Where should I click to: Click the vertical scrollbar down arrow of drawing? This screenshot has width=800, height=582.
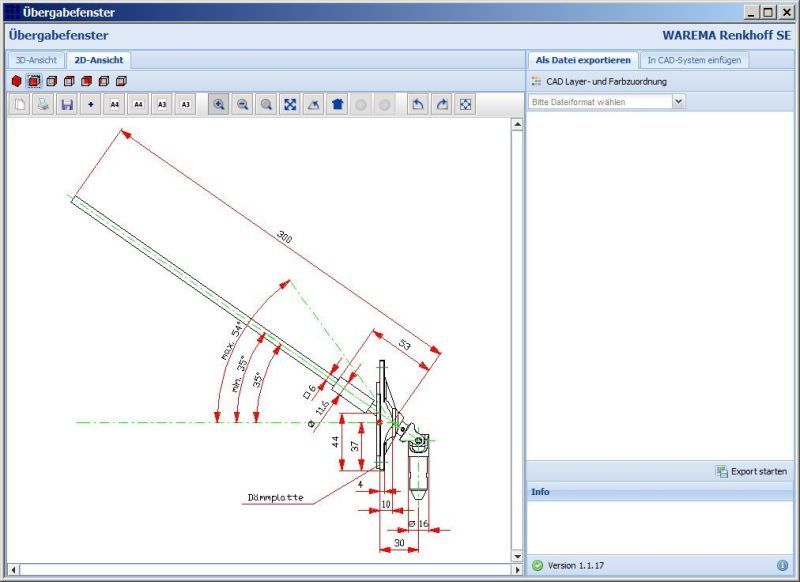[x=517, y=555]
